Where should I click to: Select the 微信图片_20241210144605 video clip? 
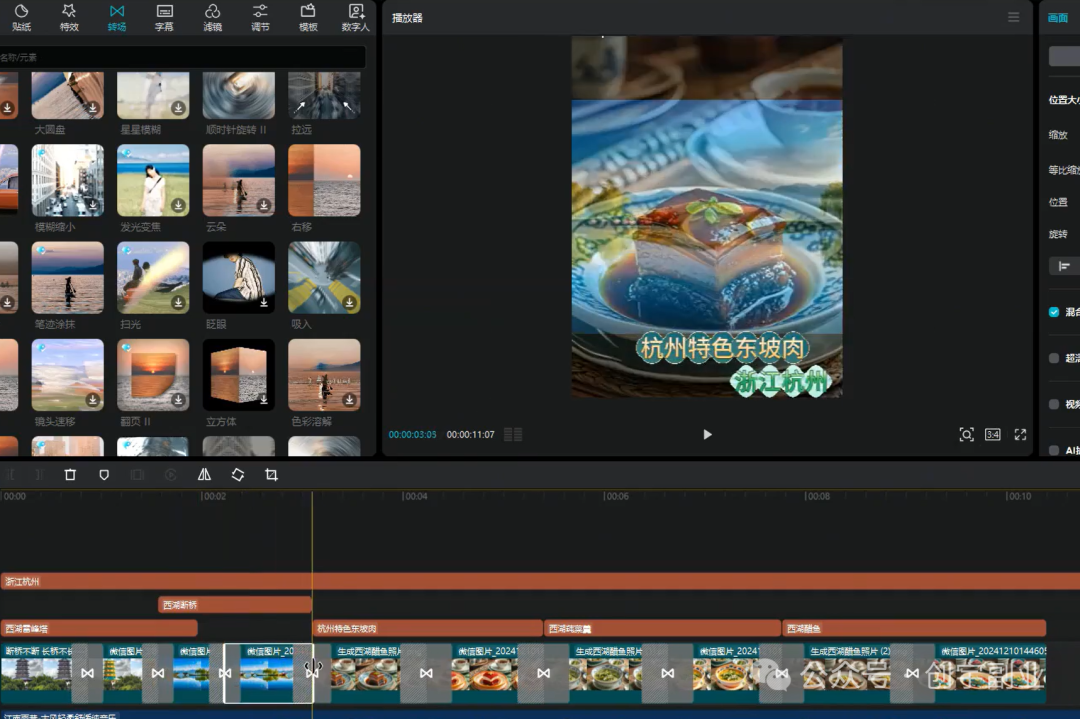pyautogui.click(x=992, y=673)
